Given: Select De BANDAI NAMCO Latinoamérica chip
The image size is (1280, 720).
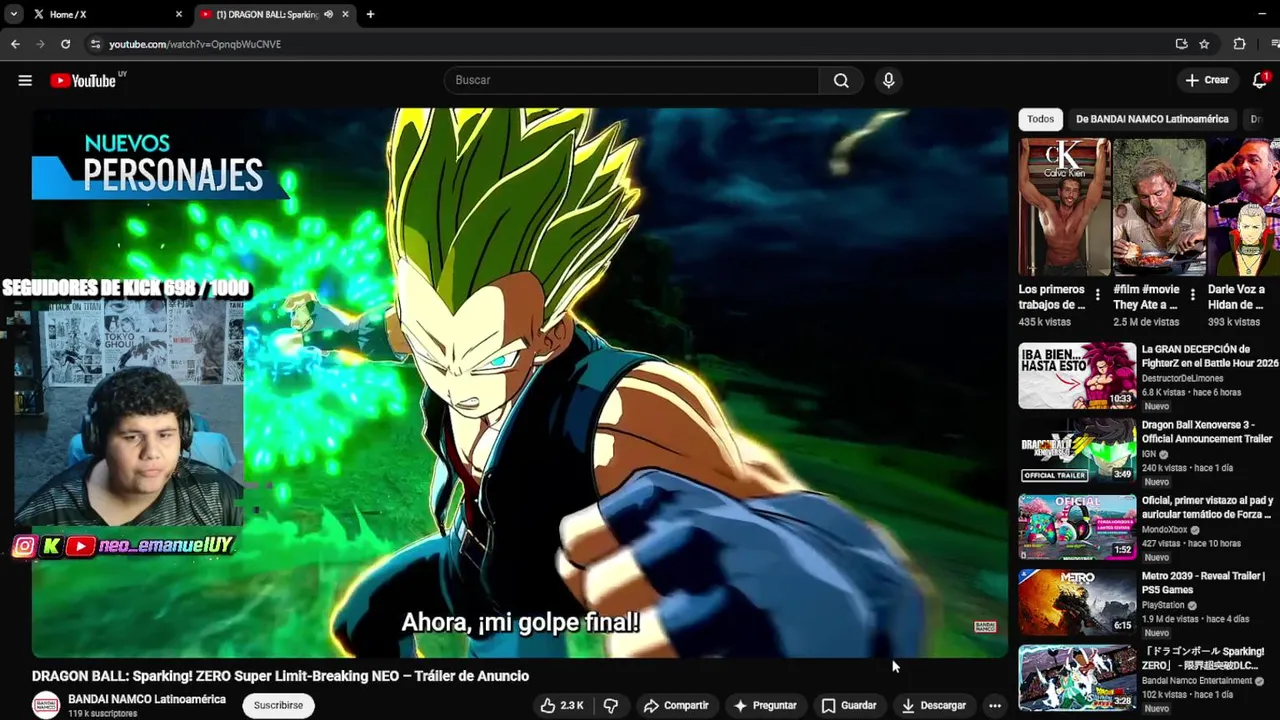Looking at the screenshot, I should 1152,119.
